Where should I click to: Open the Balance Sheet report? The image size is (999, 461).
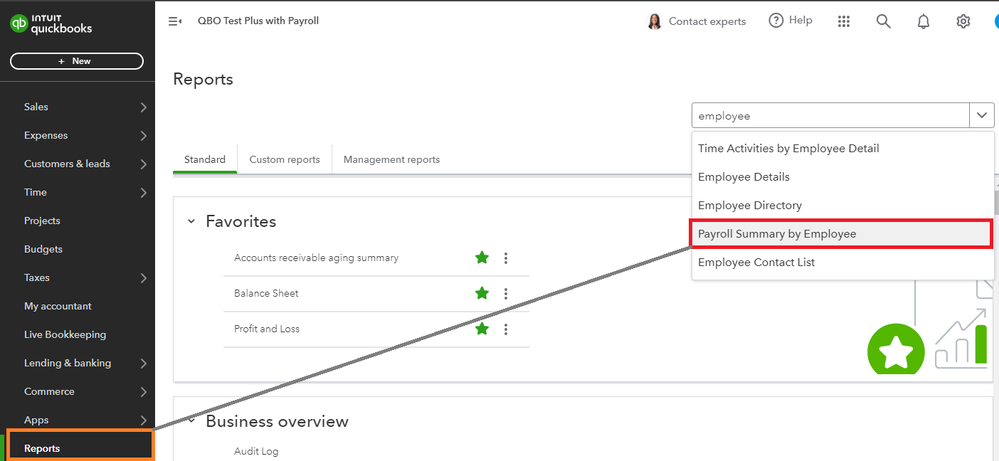pyautogui.click(x=266, y=294)
